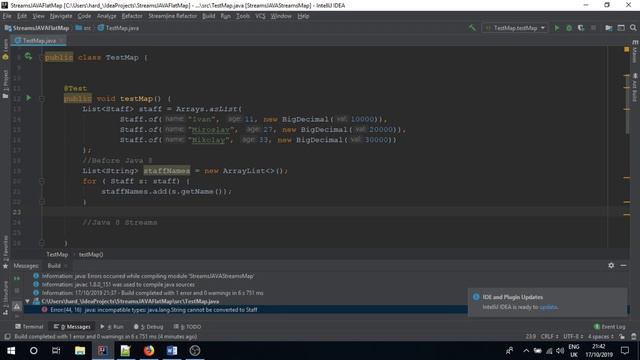Screen dimensions: 640x360
Task: Click the yellow inspection indicator at the top of the scrollbar
Action: (627, 49)
